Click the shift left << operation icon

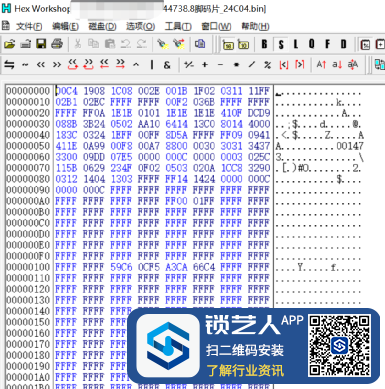pos(41,64)
